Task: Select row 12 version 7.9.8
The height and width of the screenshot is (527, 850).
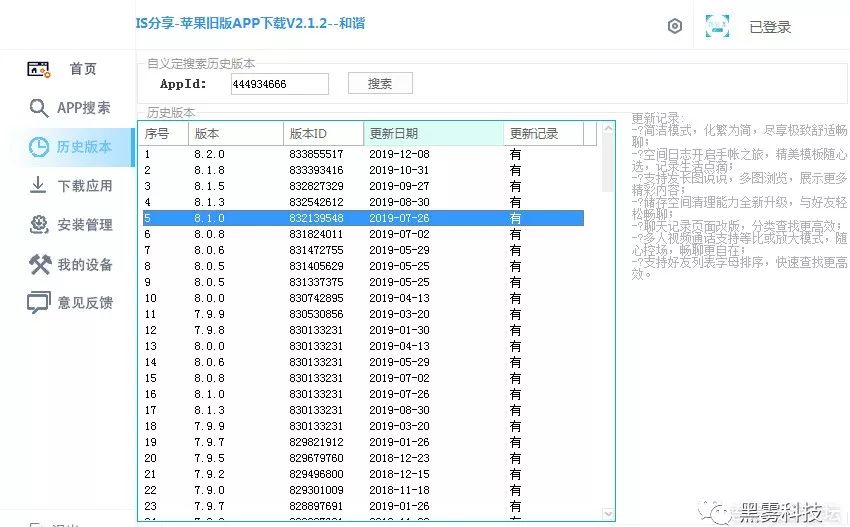Action: 363,330
